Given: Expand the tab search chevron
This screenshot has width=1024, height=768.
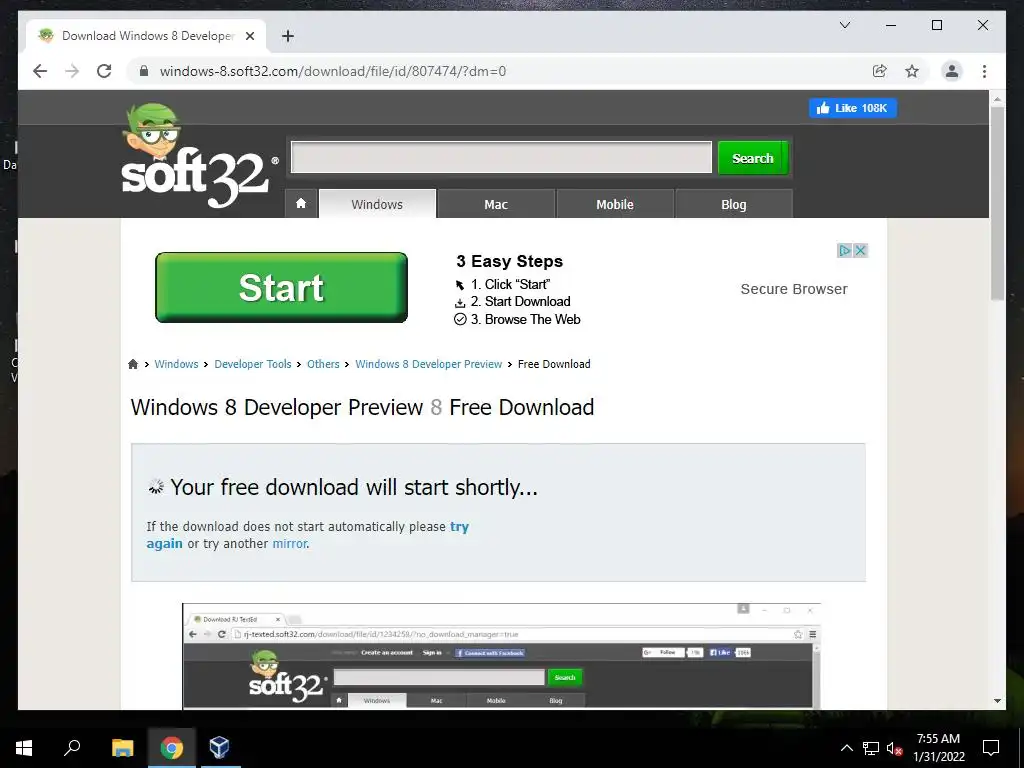Looking at the screenshot, I should pos(844,25).
